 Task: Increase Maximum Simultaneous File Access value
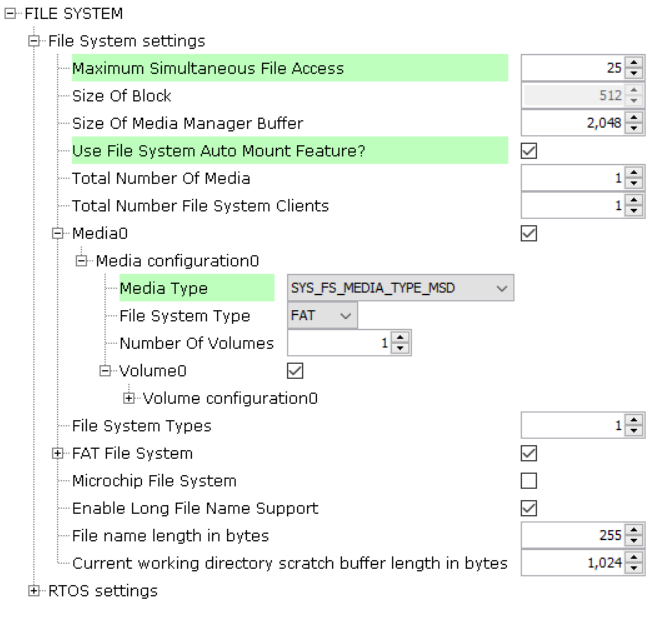pyautogui.click(x=634, y=64)
